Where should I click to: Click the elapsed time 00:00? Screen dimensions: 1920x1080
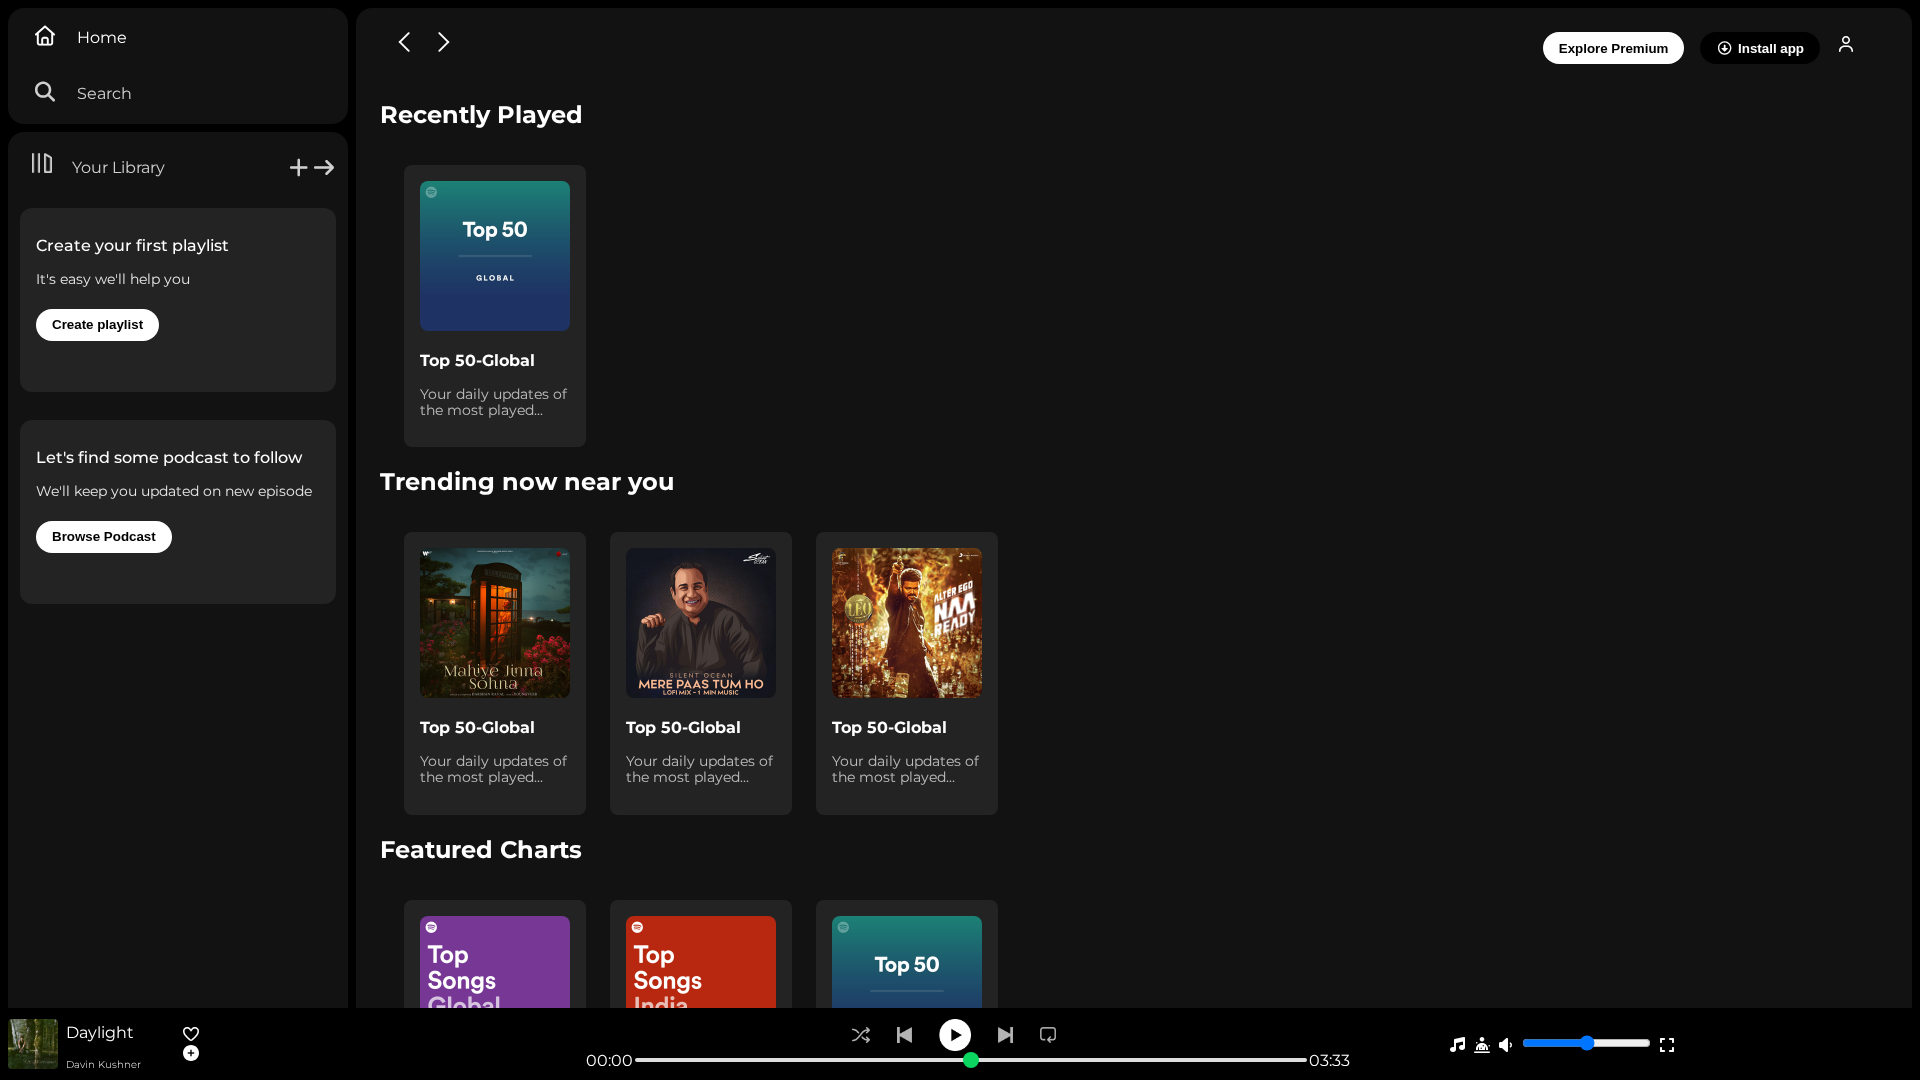(x=609, y=1061)
